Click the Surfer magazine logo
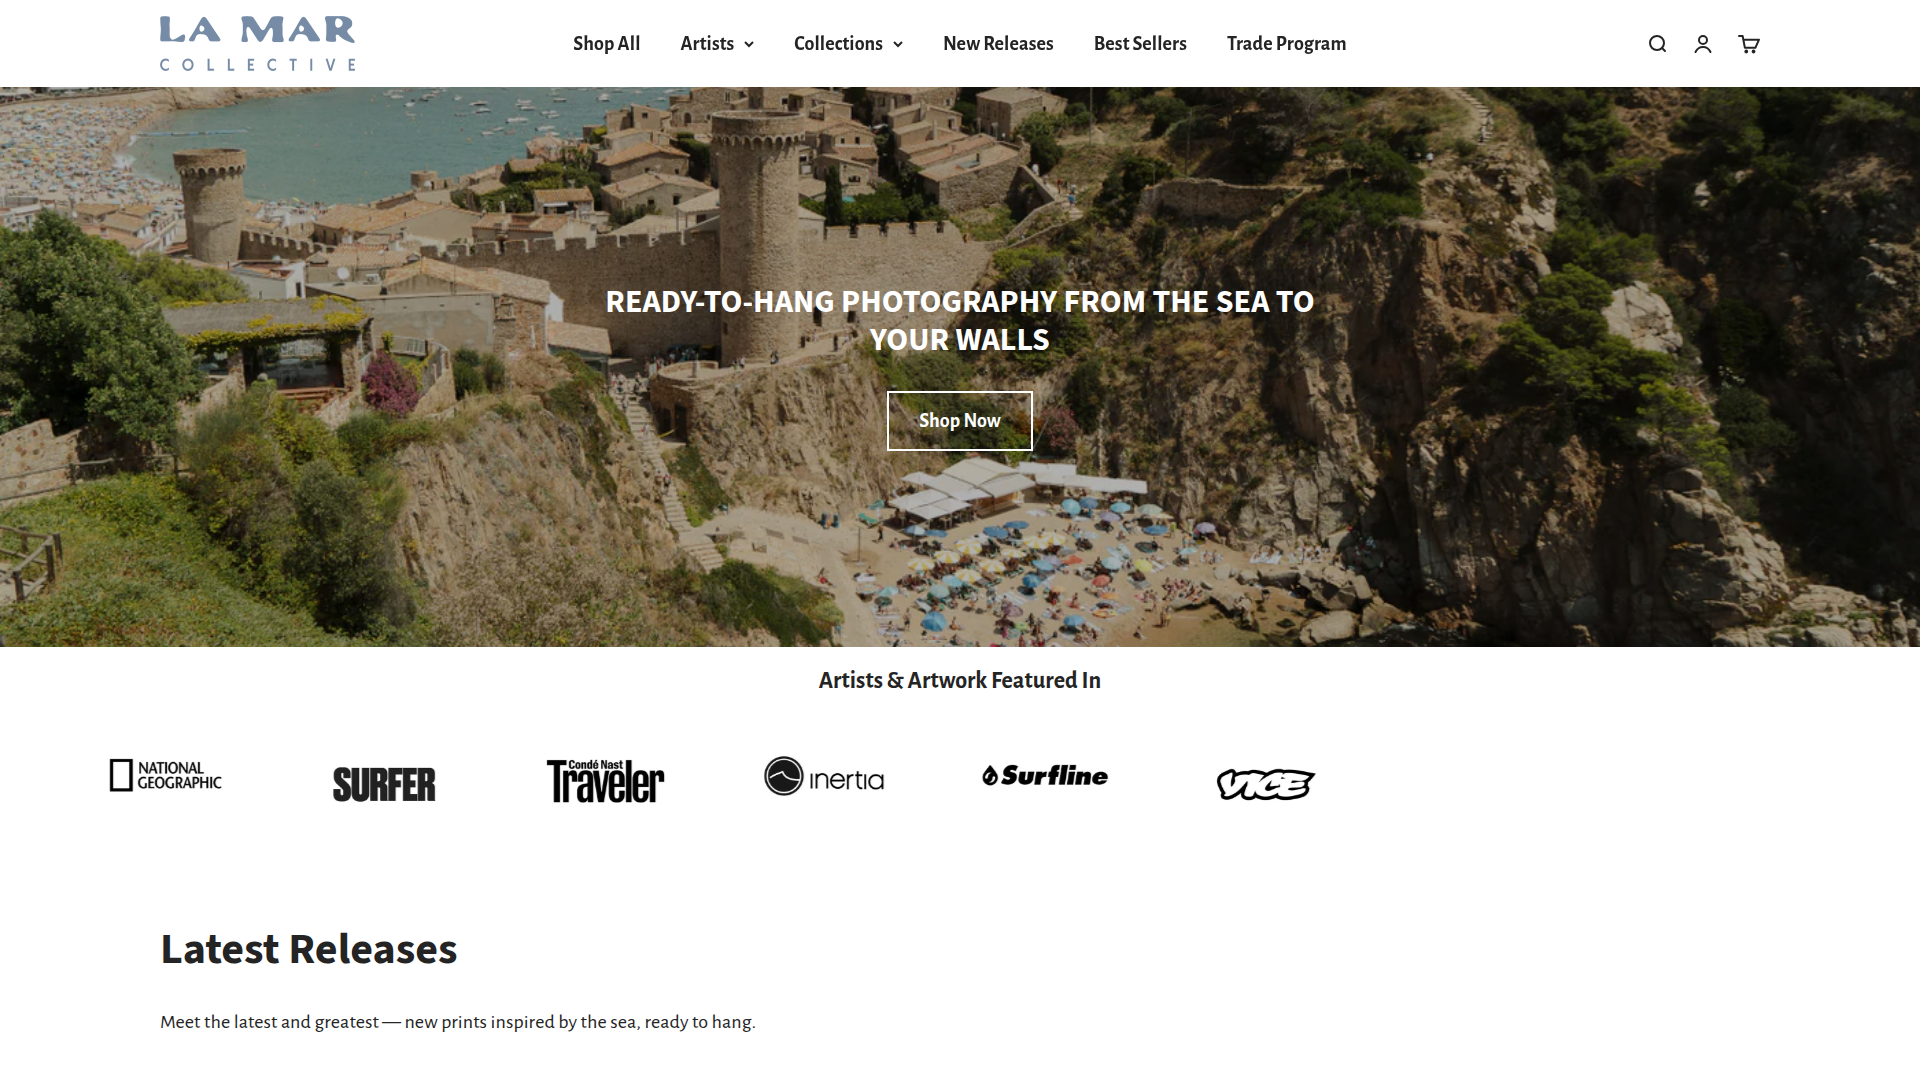 [384, 785]
